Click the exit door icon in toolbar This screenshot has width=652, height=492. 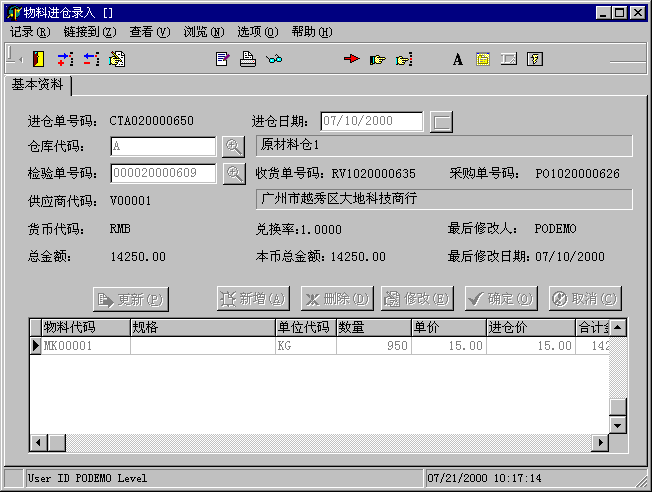point(39,59)
